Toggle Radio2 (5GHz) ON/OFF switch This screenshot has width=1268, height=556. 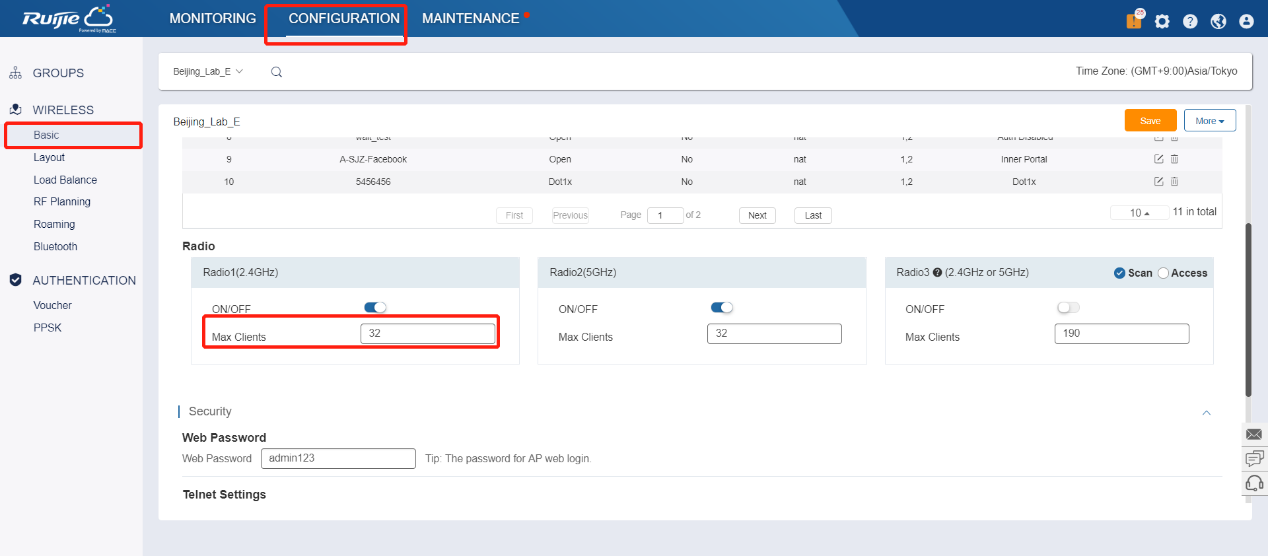[721, 308]
